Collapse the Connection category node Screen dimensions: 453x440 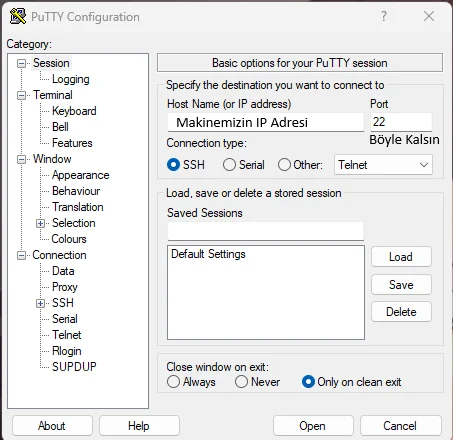coord(21,255)
